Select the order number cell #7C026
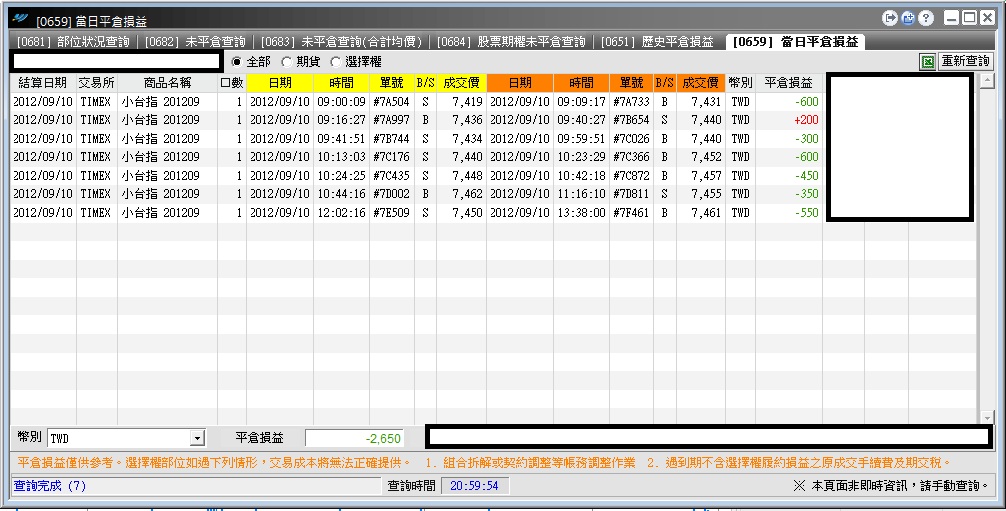This screenshot has width=1006, height=511. tap(631, 139)
